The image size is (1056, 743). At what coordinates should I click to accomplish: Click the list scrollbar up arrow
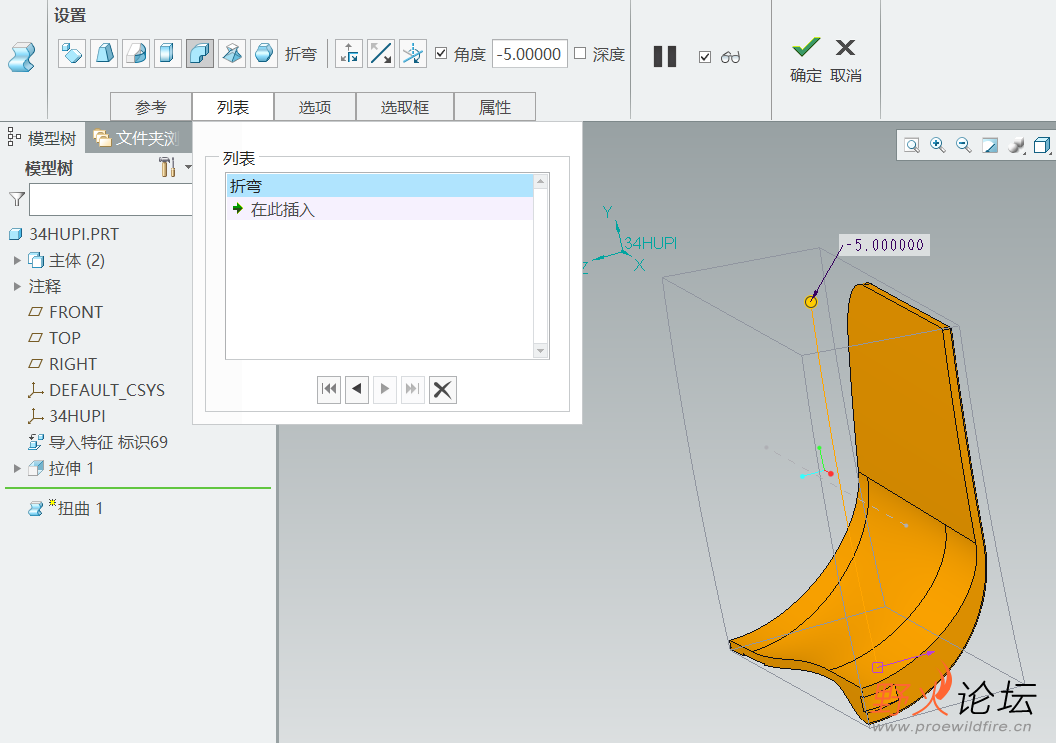click(x=540, y=181)
